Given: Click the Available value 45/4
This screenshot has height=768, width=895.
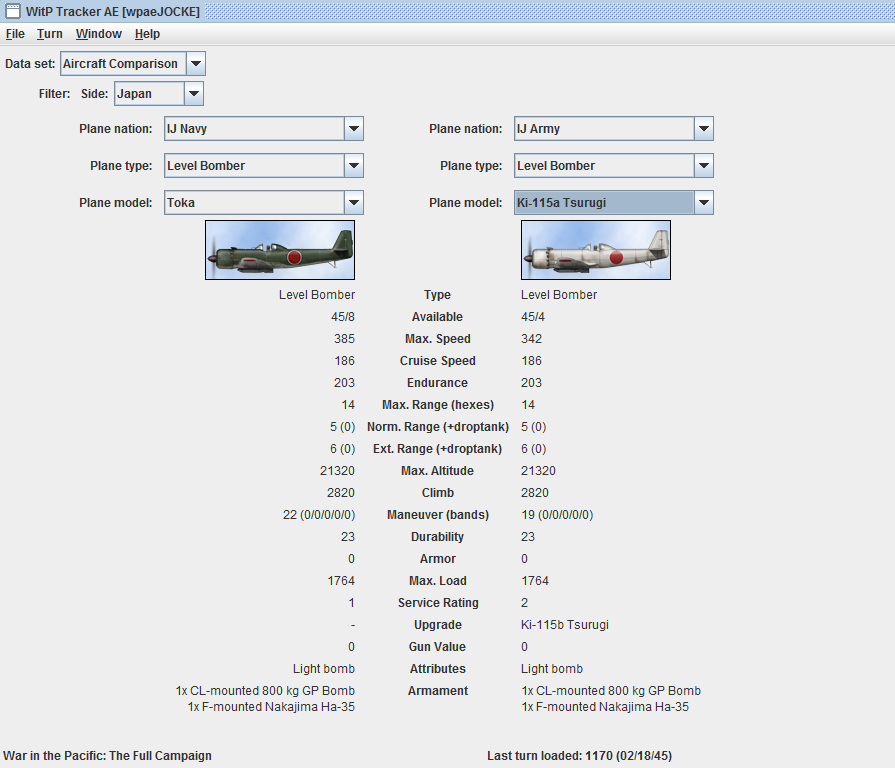Looking at the screenshot, I should [x=533, y=317].
